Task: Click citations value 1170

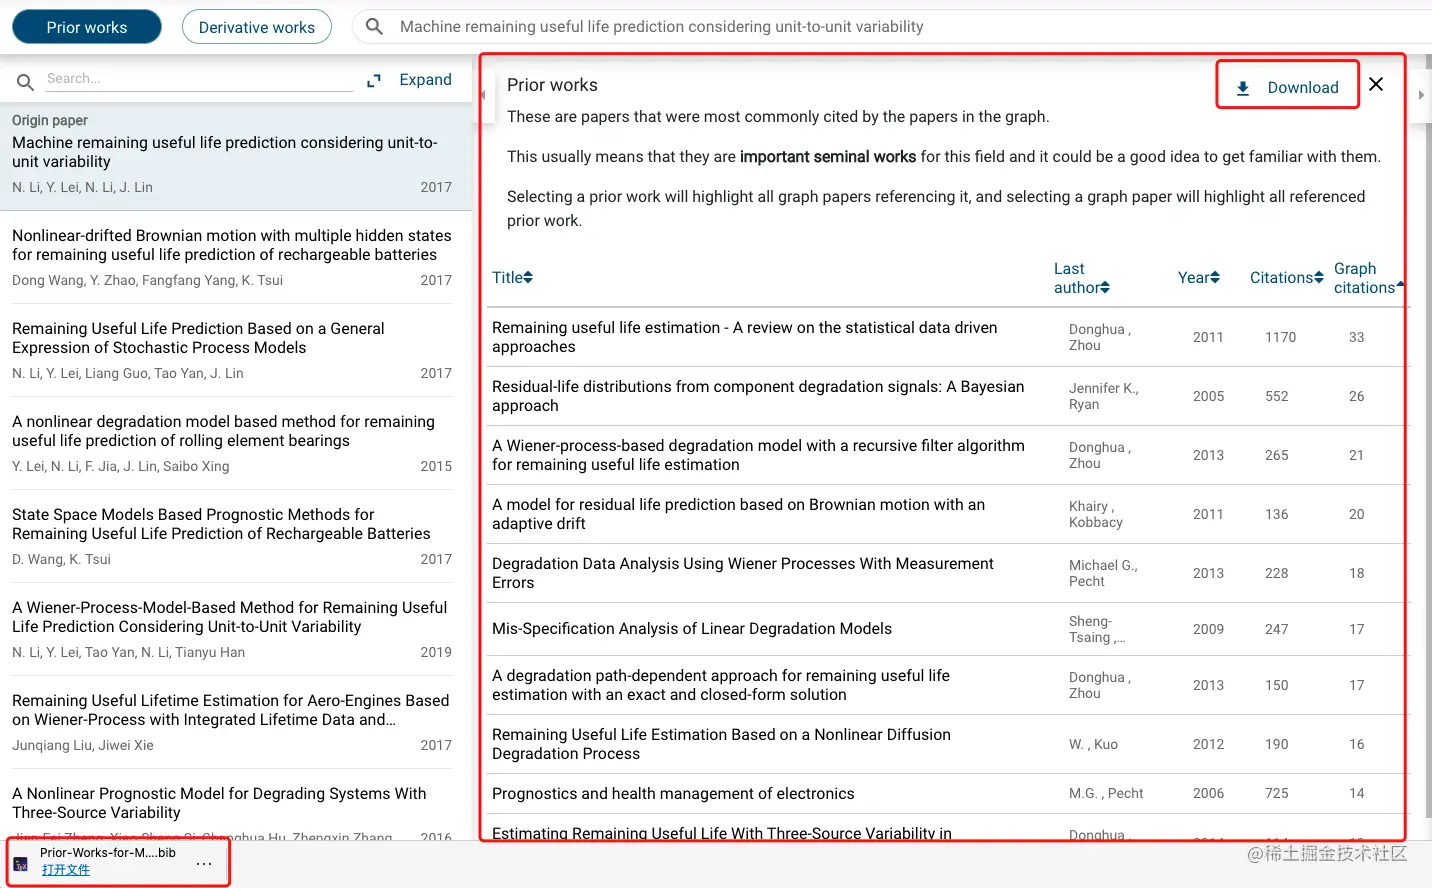Action: pyautogui.click(x=1280, y=337)
